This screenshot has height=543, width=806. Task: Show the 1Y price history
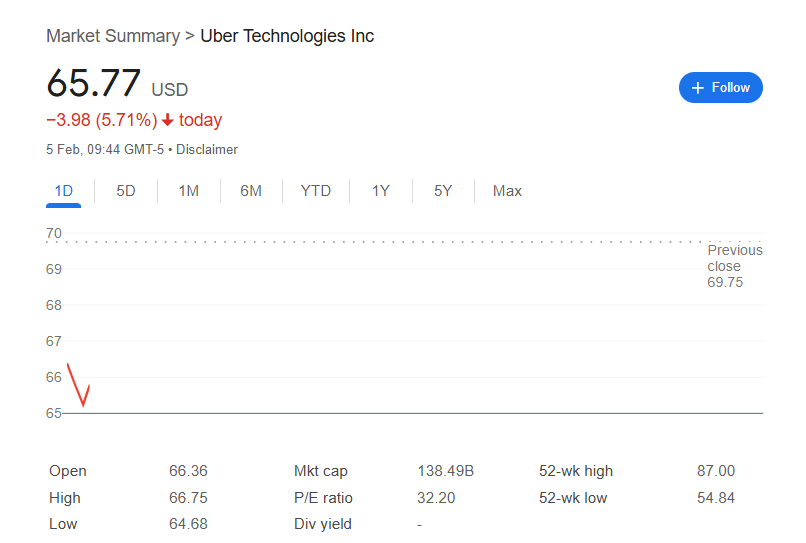point(381,191)
